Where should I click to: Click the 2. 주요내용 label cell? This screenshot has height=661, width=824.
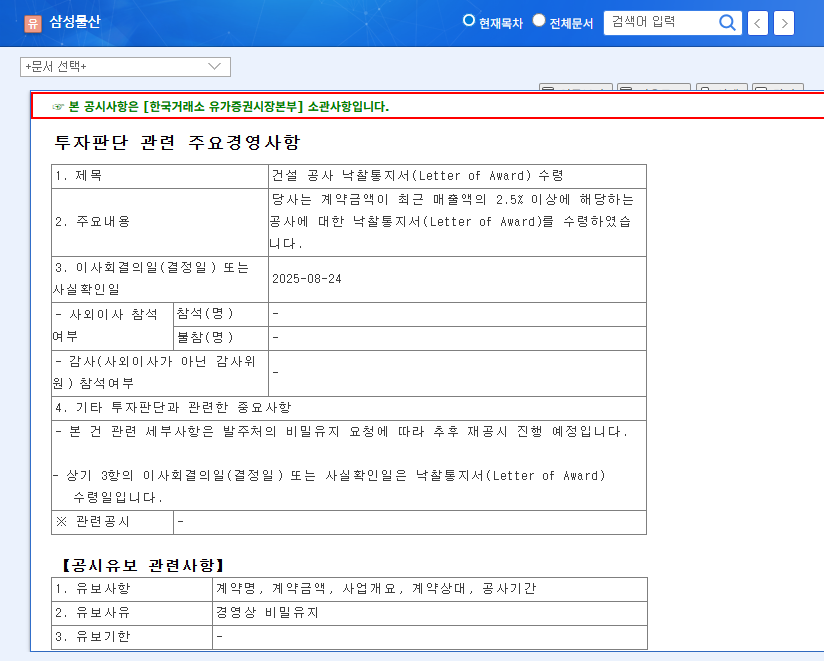(160, 222)
